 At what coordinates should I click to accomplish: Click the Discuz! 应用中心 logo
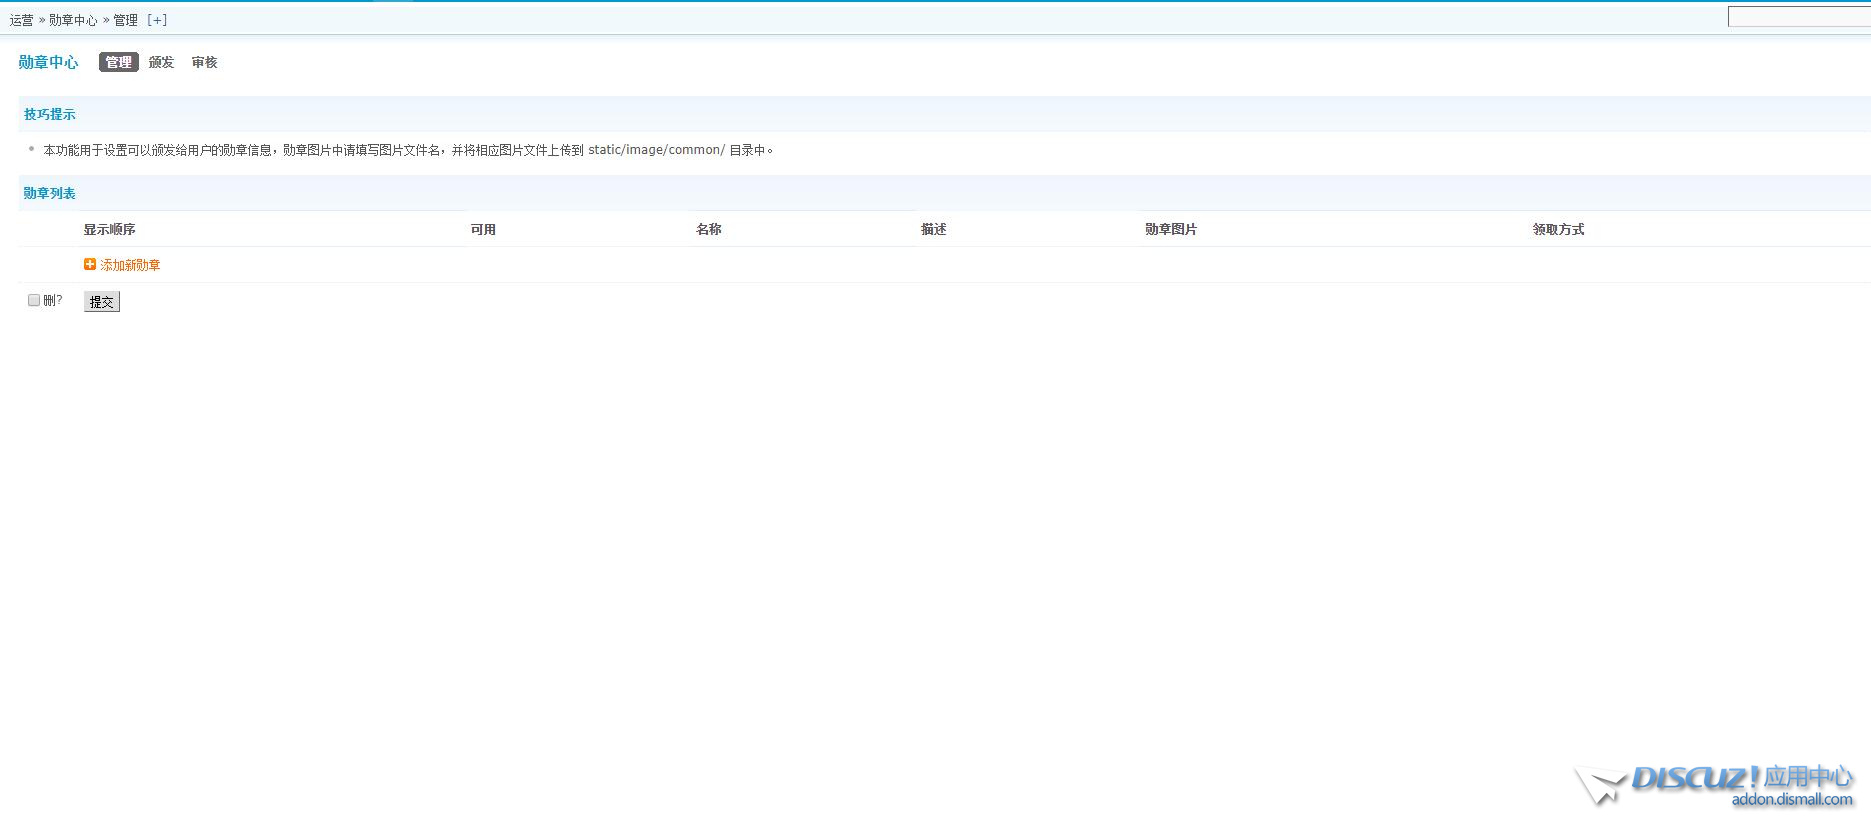[x=1715, y=785]
